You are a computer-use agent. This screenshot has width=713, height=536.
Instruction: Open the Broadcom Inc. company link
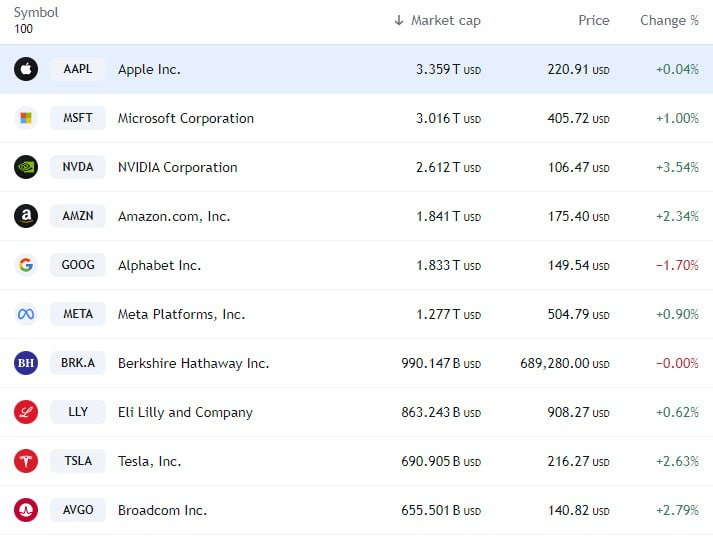click(162, 511)
